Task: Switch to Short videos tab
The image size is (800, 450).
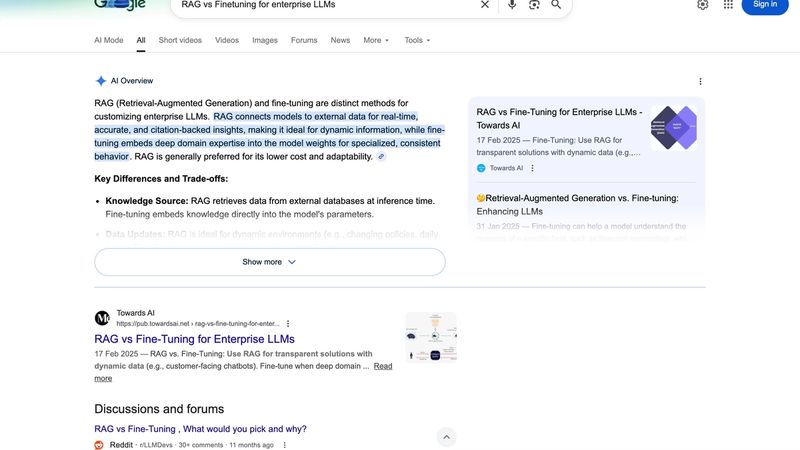Action: (180, 40)
